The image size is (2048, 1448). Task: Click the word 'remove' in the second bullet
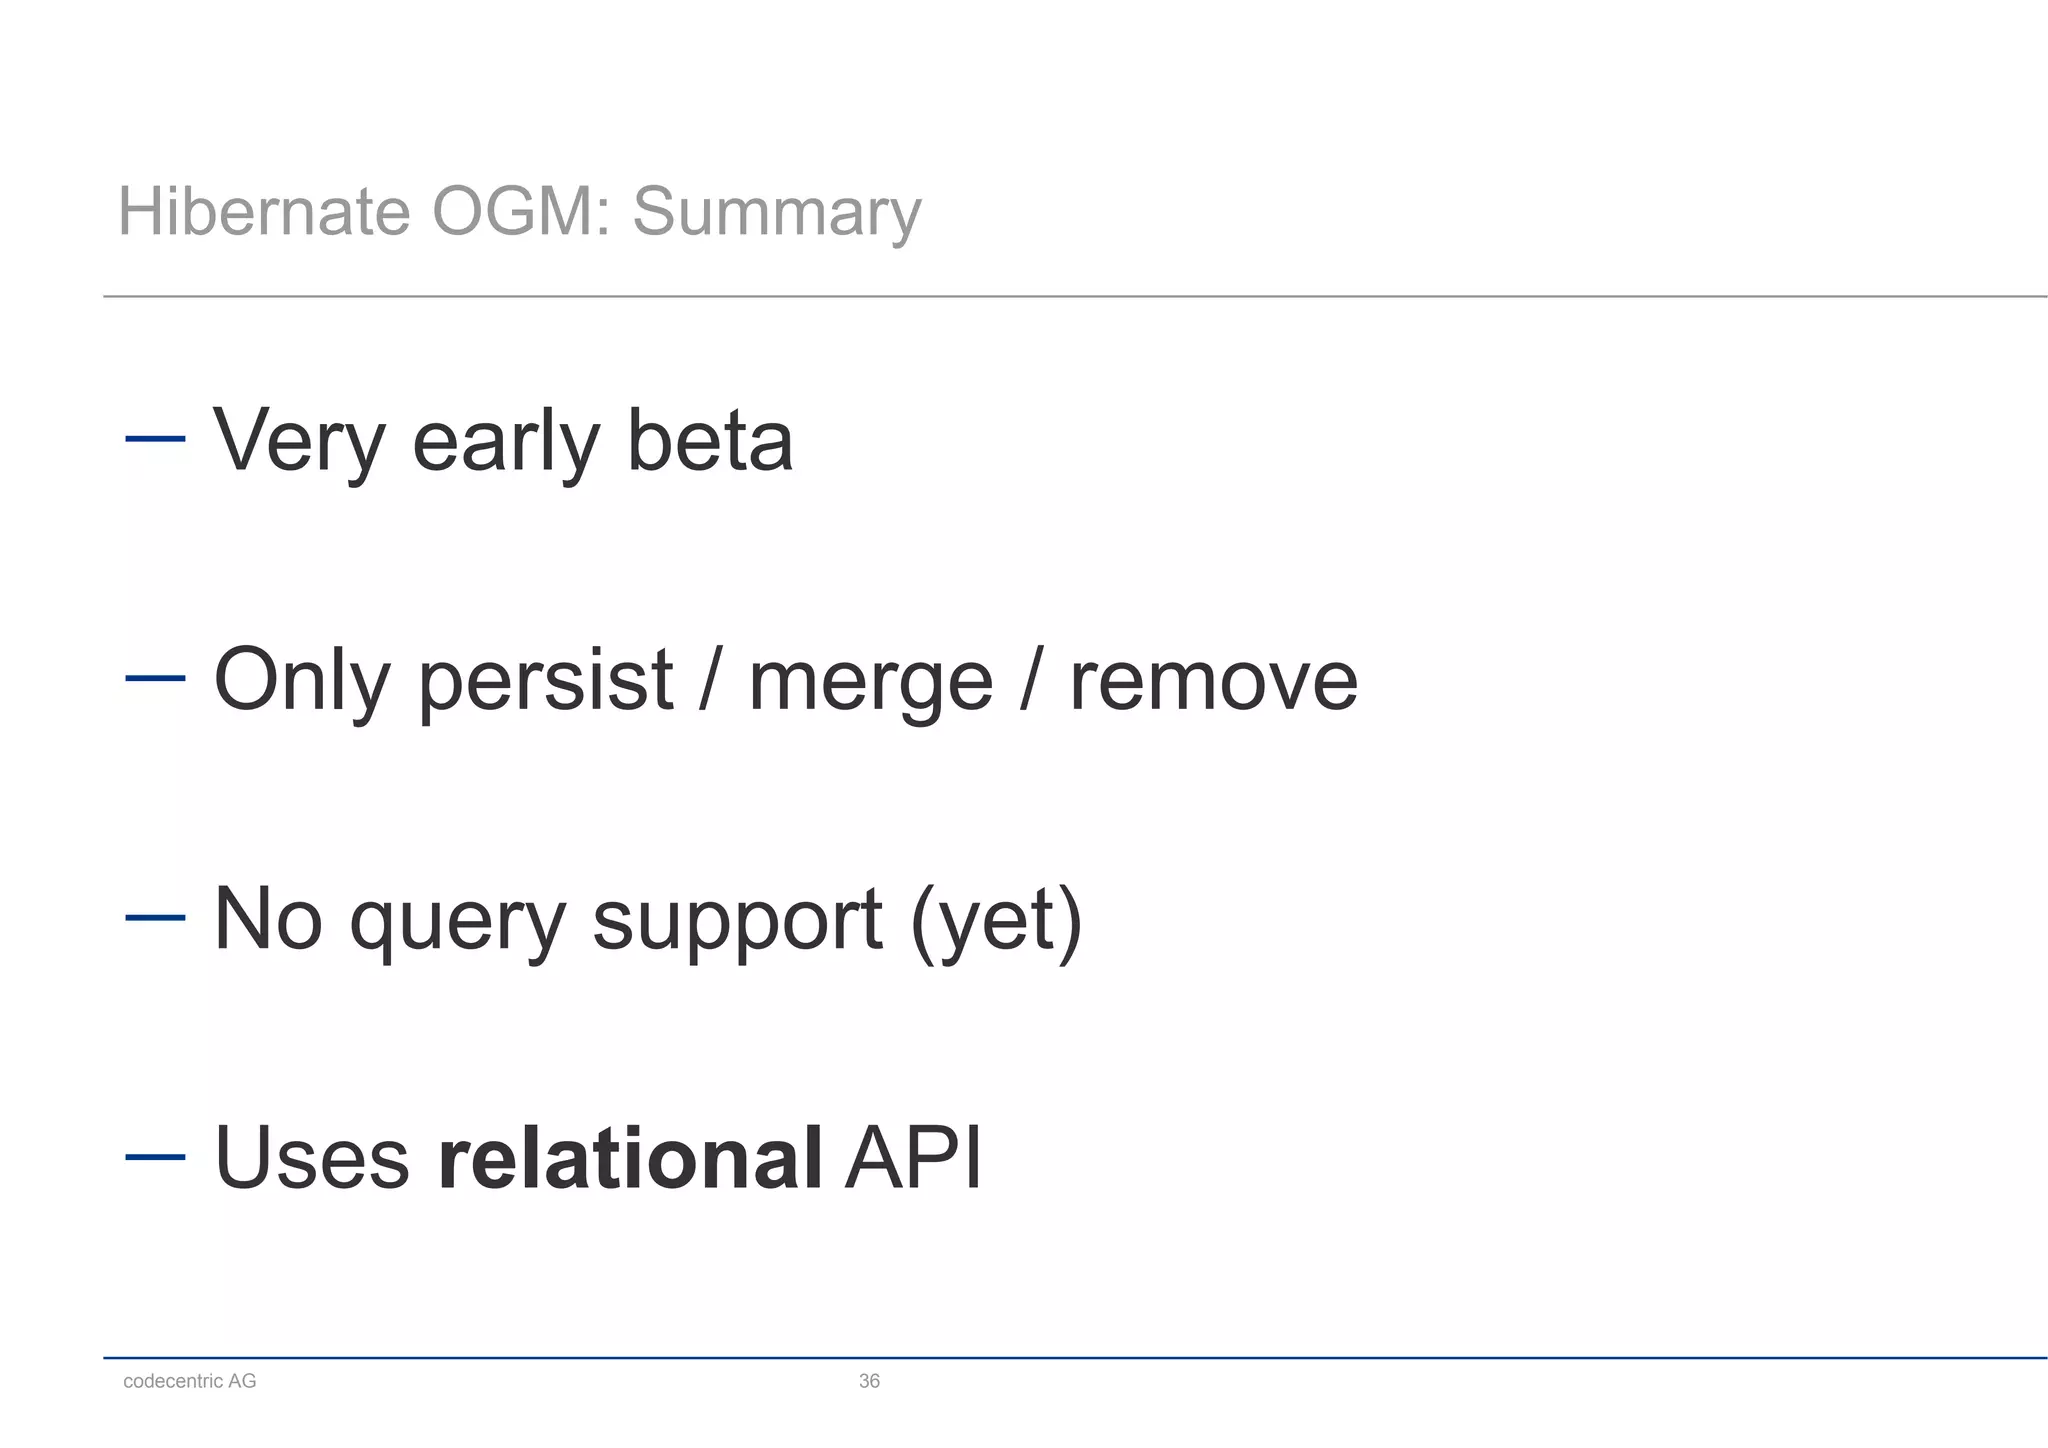pos(1213,680)
